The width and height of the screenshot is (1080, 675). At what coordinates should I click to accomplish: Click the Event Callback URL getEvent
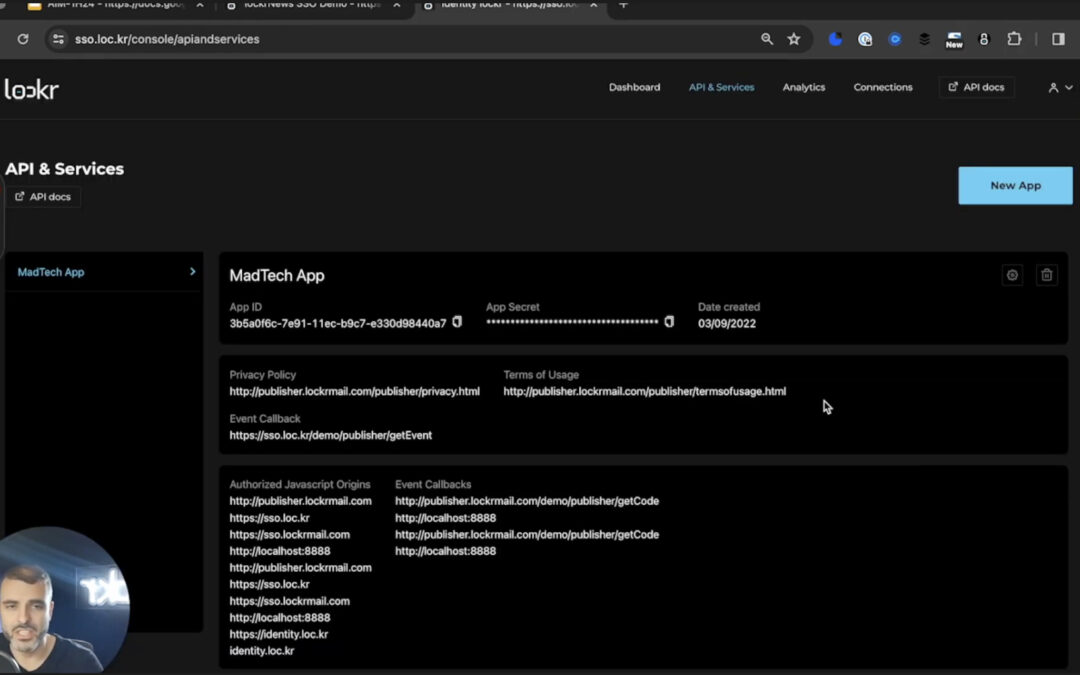(331, 435)
